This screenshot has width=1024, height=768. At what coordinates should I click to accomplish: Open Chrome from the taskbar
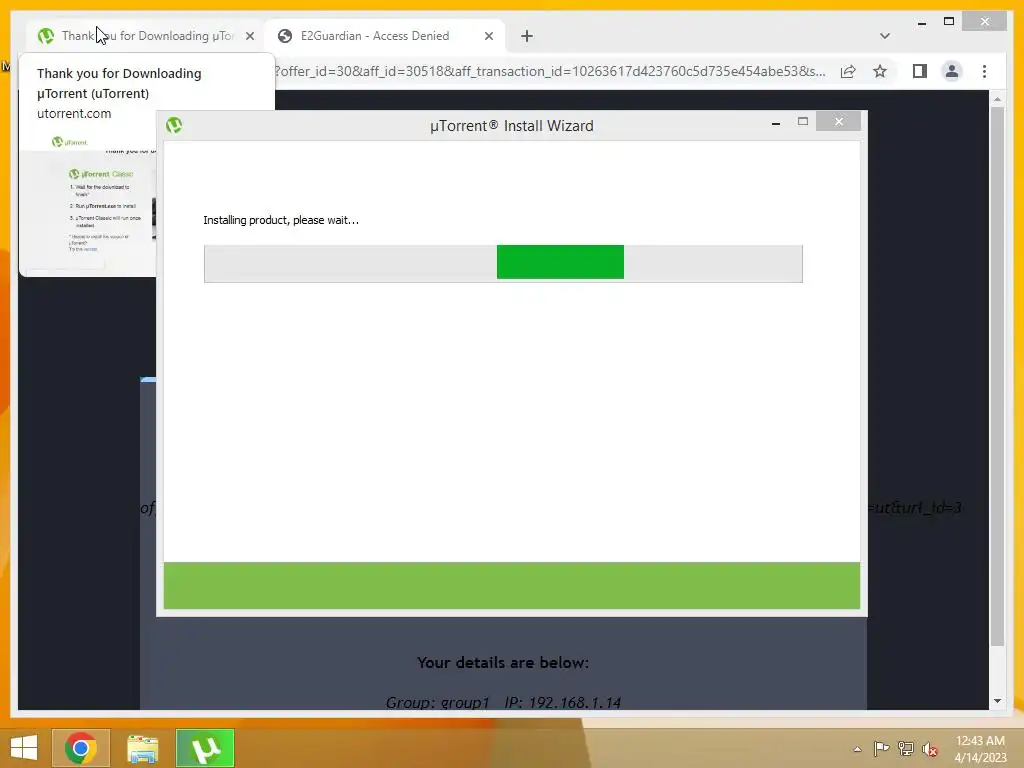tap(80, 748)
